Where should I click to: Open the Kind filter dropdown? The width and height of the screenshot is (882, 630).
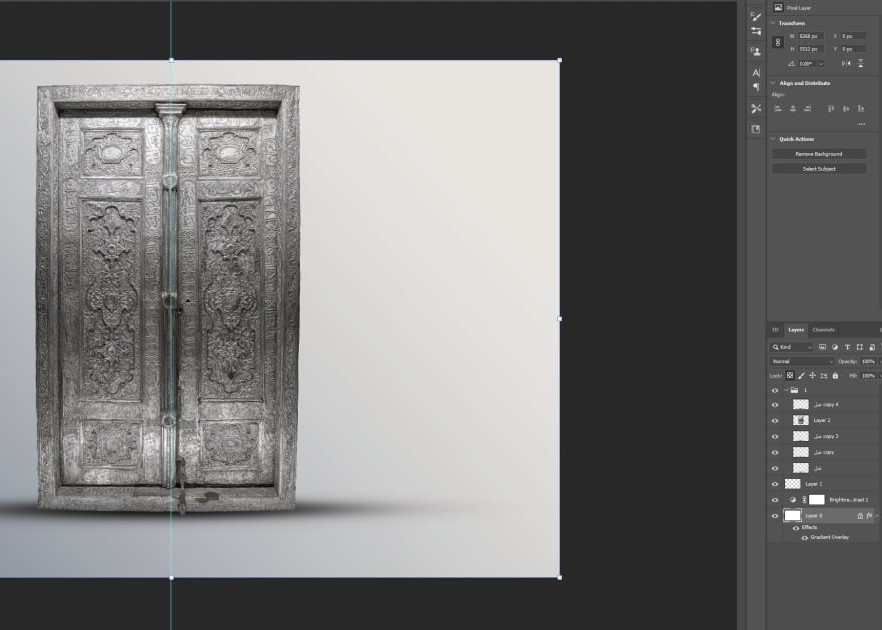[x=798, y=347]
